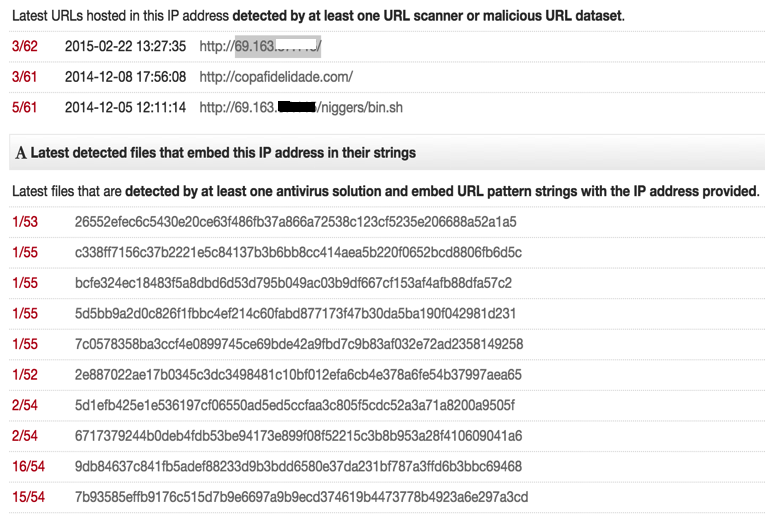Viewport: 765px width, 518px height.
Task: Open file hash starting with 26552efec6c5430e
Action: click(x=295, y=222)
